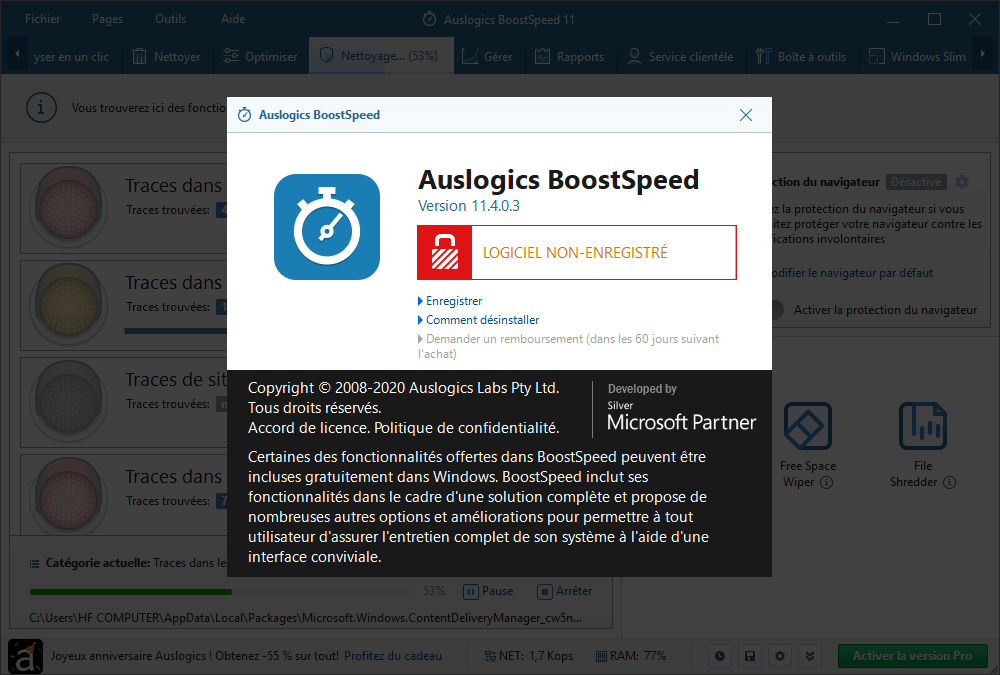This screenshot has height=675, width=1000.
Task: Click the Catégorie actuelle list icon
Action: coord(34,563)
